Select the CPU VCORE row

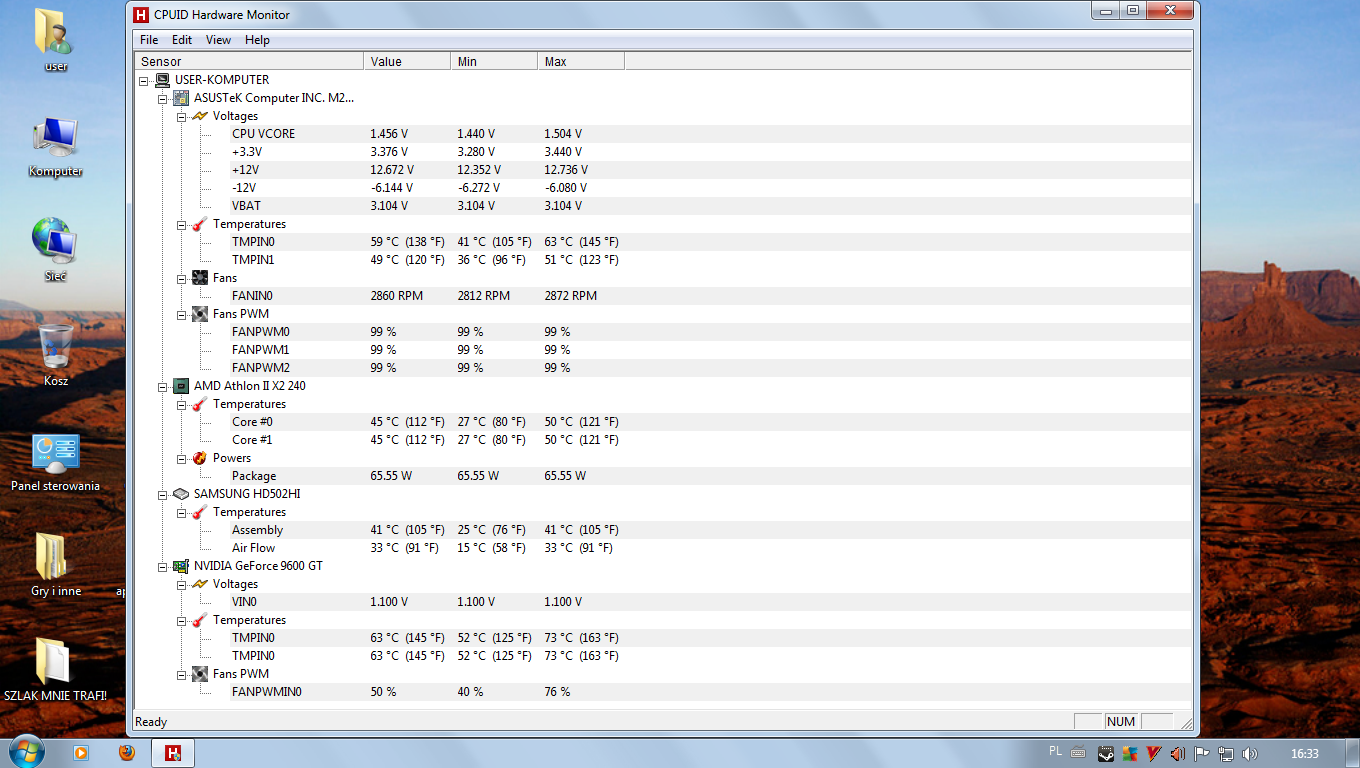click(x=710, y=134)
